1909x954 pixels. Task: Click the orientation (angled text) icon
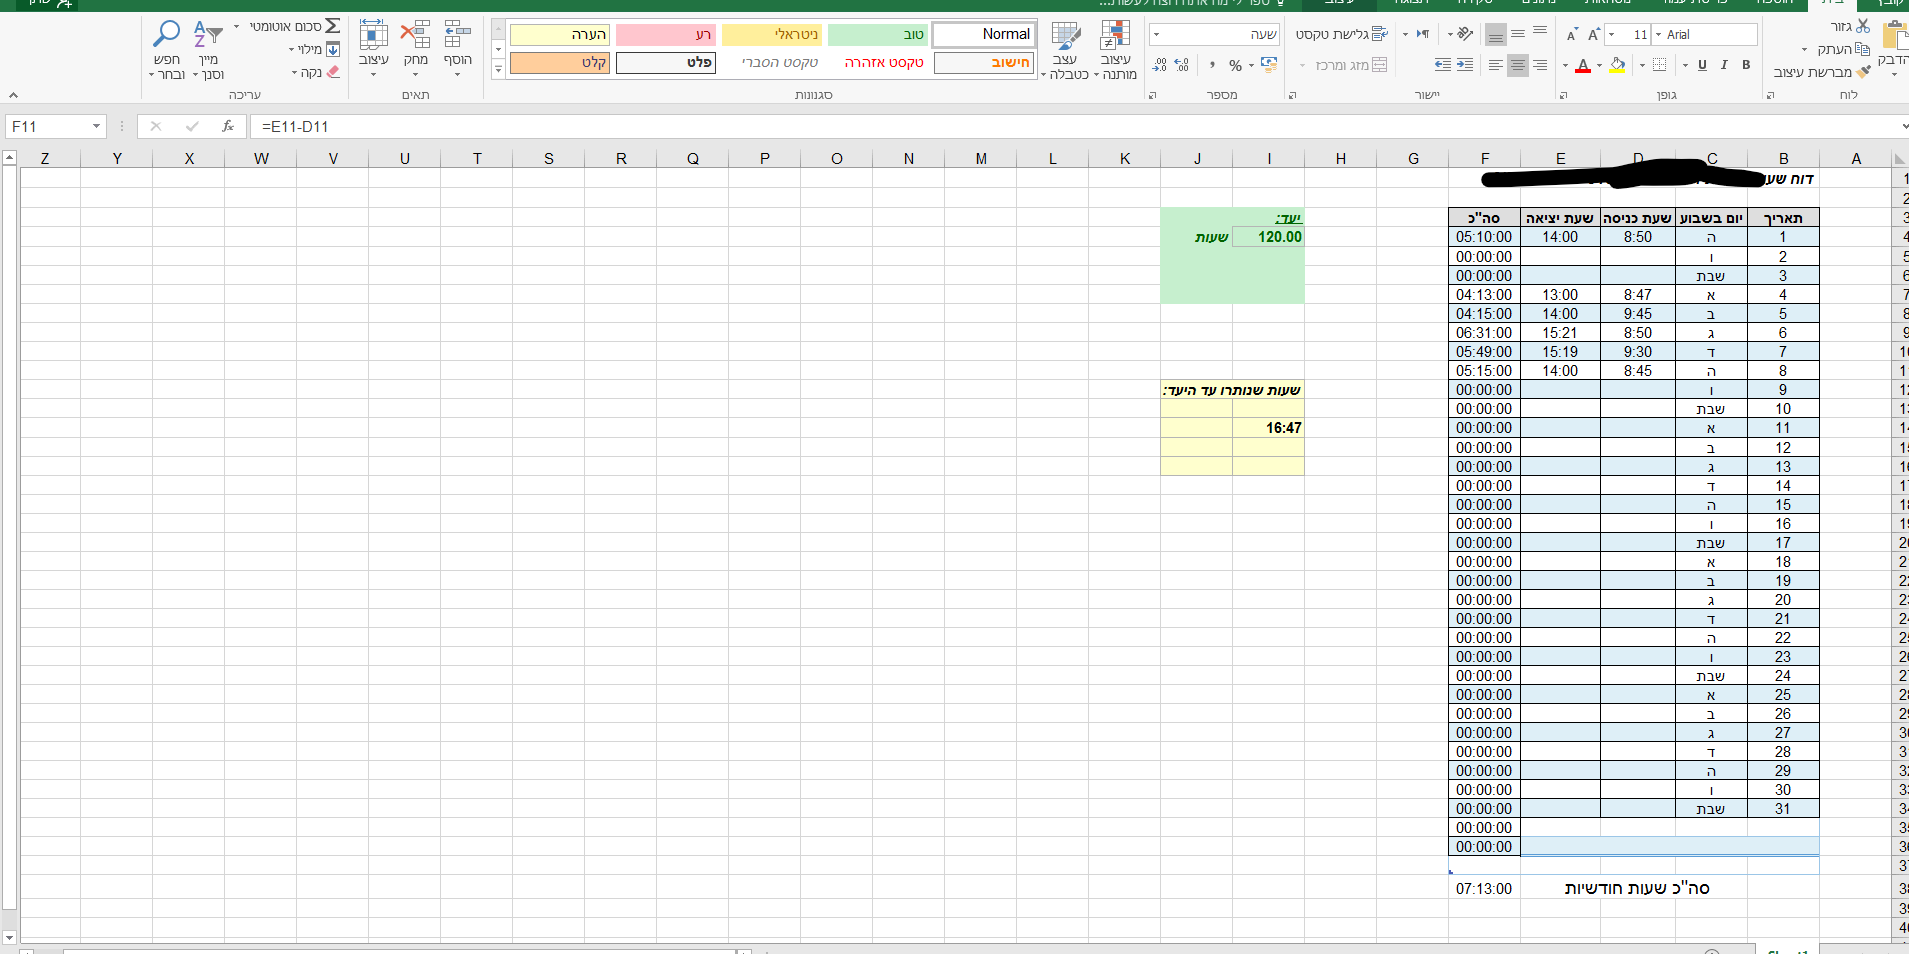click(1465, 34)
